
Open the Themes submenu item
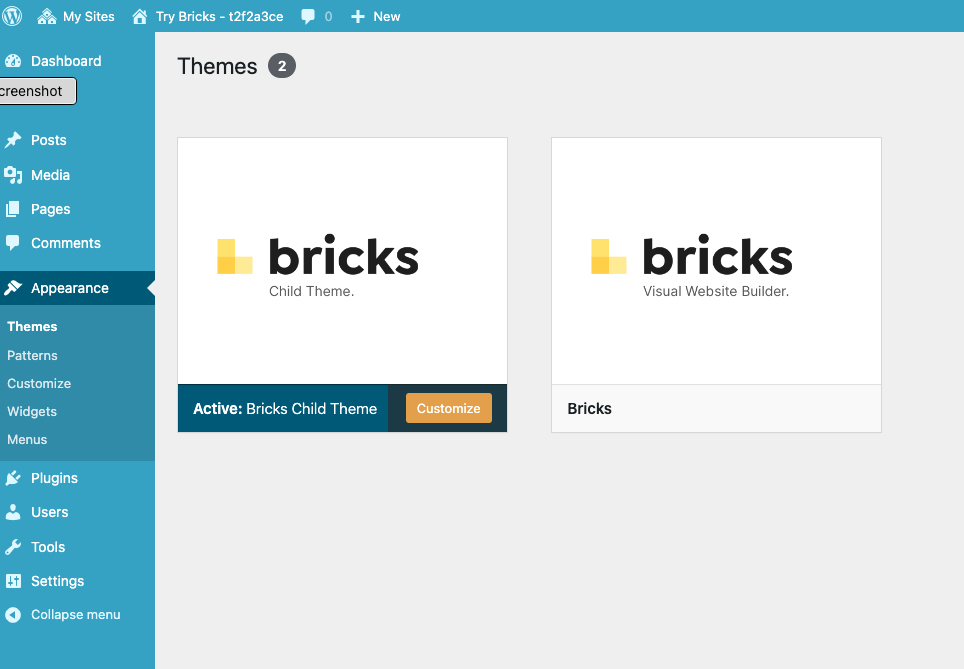click(x=32, y=327)
